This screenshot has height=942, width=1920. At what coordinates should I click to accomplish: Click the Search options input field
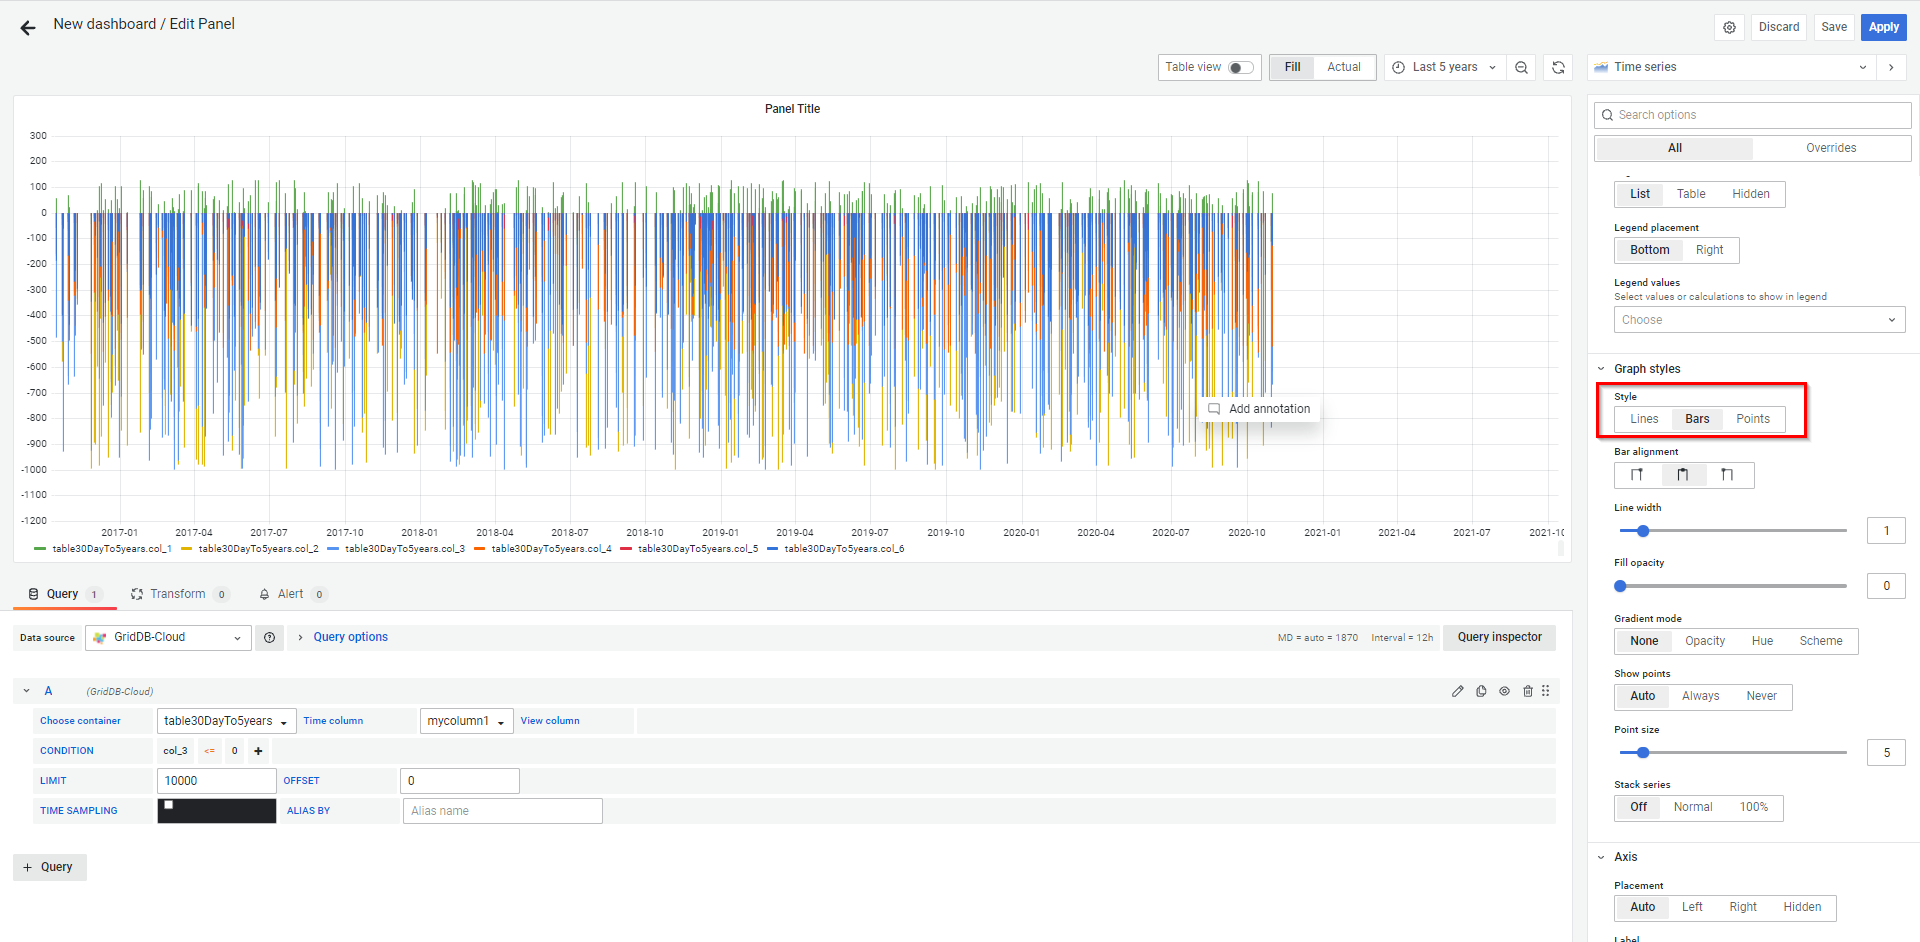[x=1752, y=115]
